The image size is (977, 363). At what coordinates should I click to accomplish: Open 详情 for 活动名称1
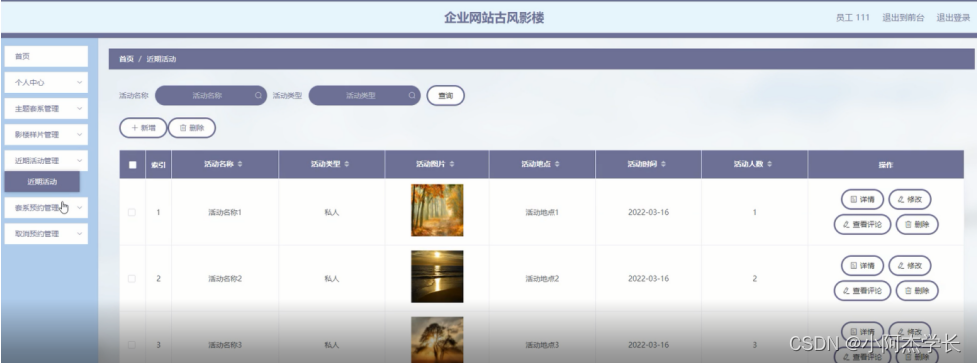[862, 199]
